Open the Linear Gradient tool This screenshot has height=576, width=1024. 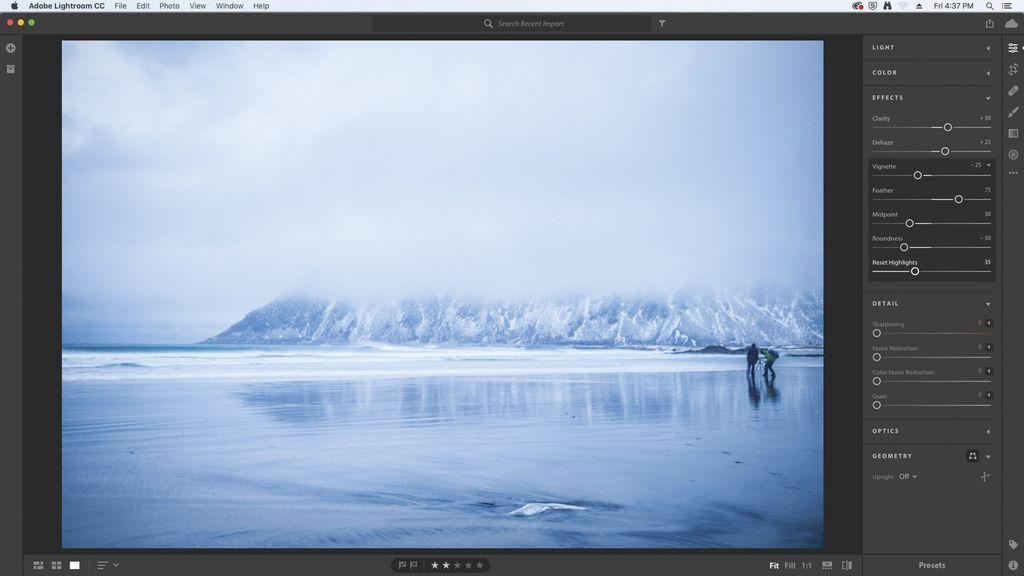[1011, 132]
